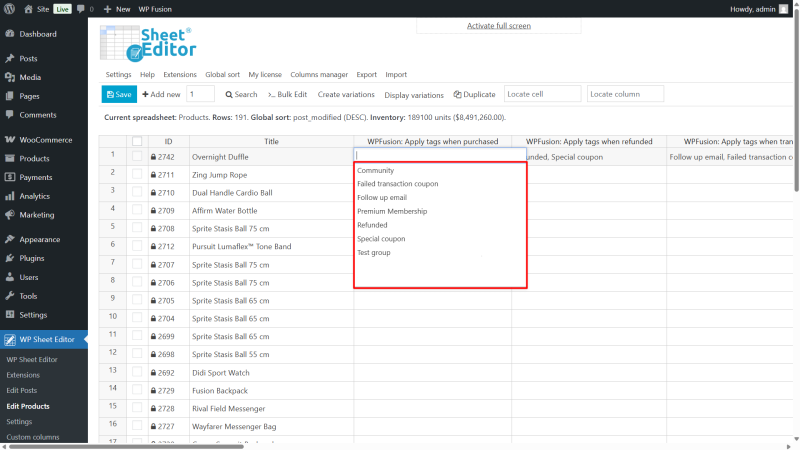Click the Site home icon in admin bar
Image resolution: width=800 pixels, height=450 pixels.
[29, 9]
